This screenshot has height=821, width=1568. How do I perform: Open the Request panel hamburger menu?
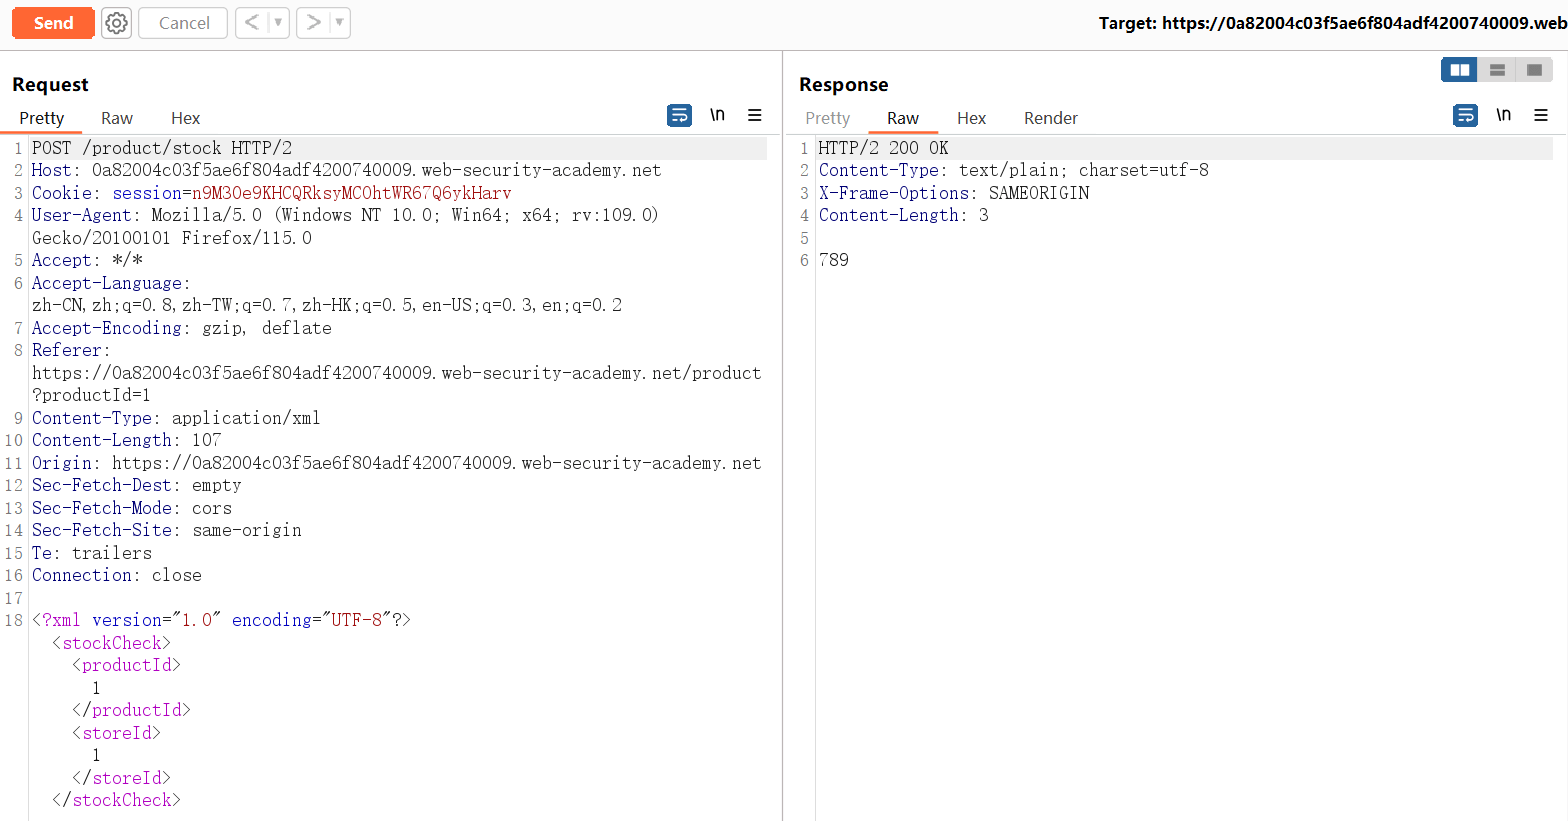755,116
